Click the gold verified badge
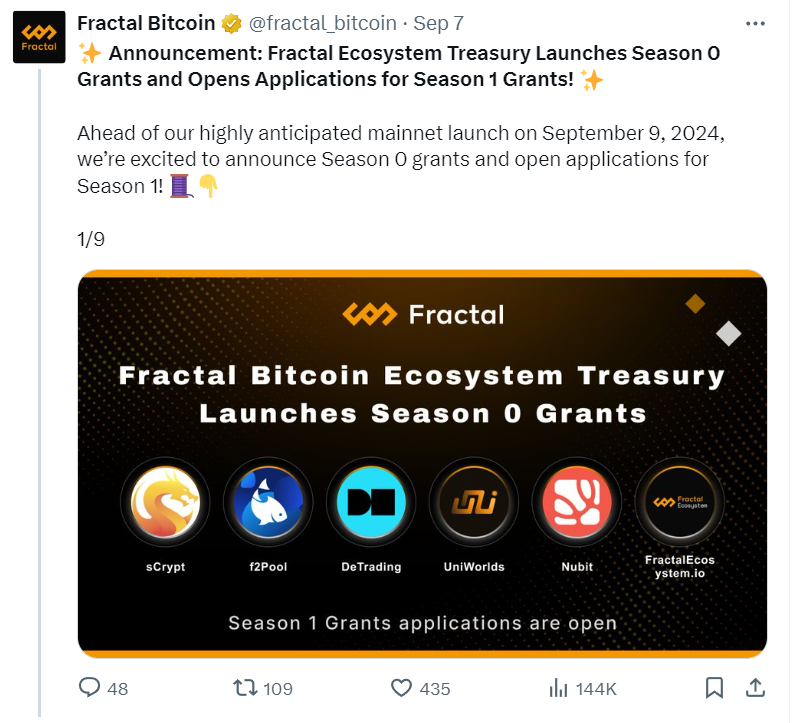The height and width of the screenshot is (723, 793). (x=231, y=24)
